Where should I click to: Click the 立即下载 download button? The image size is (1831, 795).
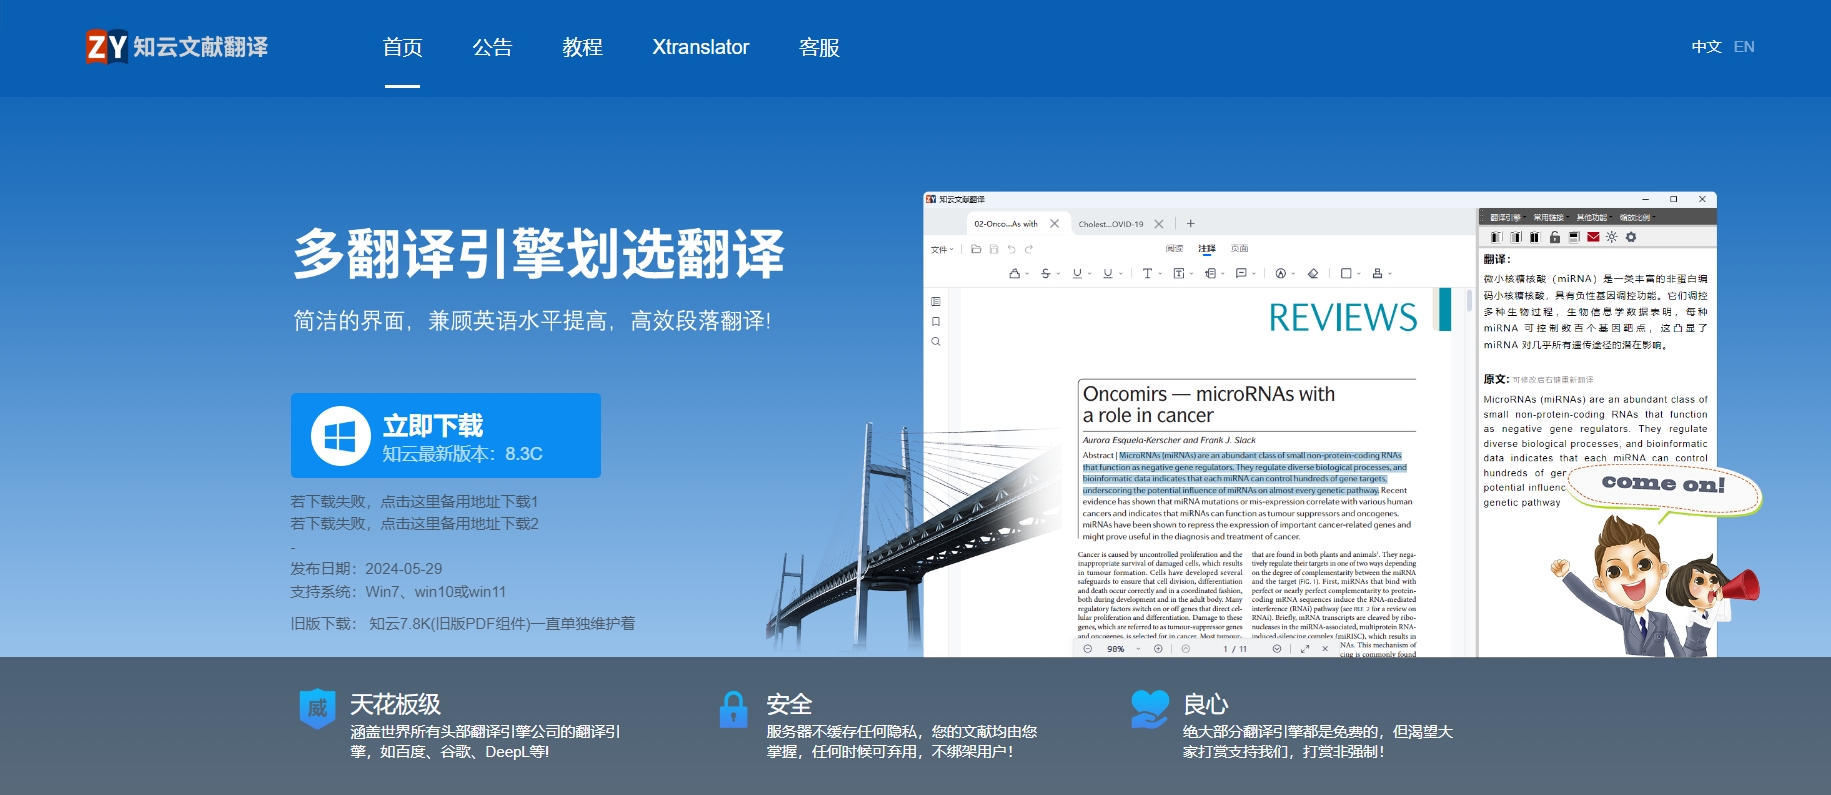pos(446,436)
